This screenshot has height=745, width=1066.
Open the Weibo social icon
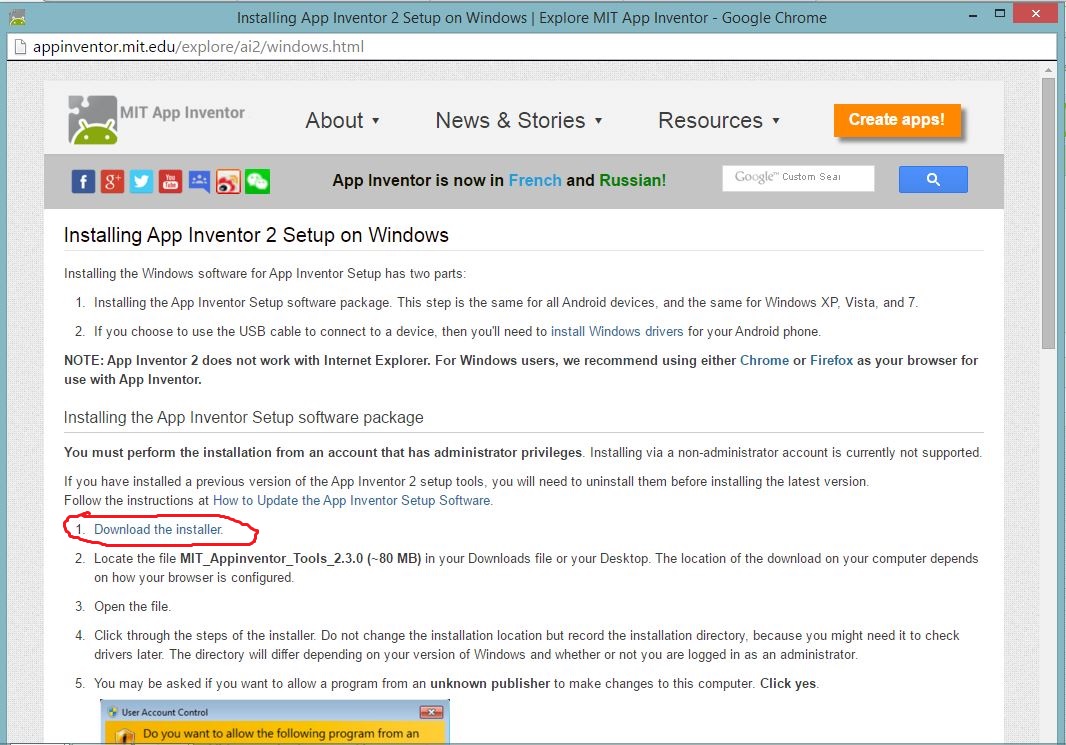click(x=228, y=181)
